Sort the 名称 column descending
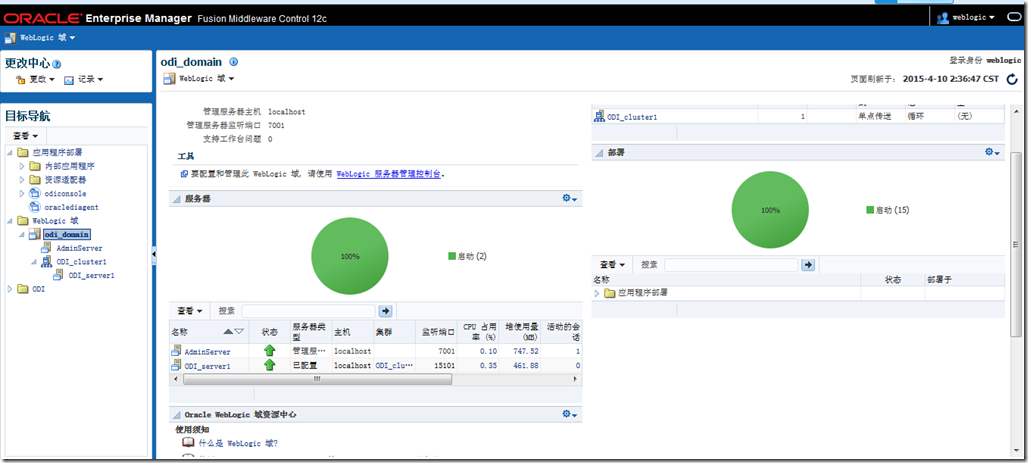This screenshot has height=463, width=1028. (239, 332)
